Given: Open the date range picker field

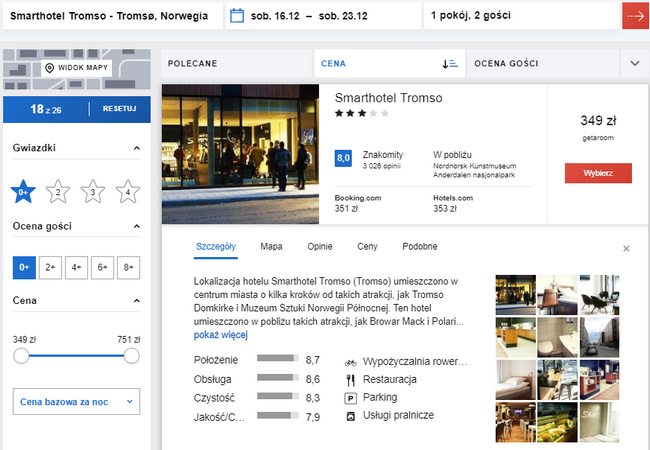Looking at the screenshot, I should point(323,16).
